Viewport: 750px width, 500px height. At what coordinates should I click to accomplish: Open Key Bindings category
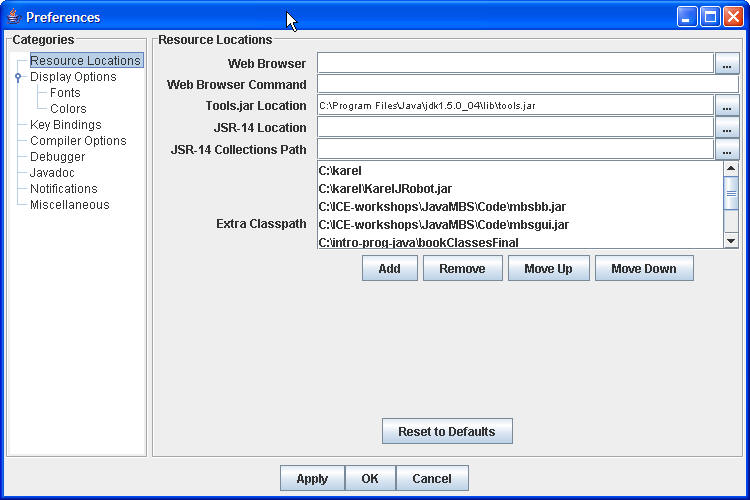[66, 125]
